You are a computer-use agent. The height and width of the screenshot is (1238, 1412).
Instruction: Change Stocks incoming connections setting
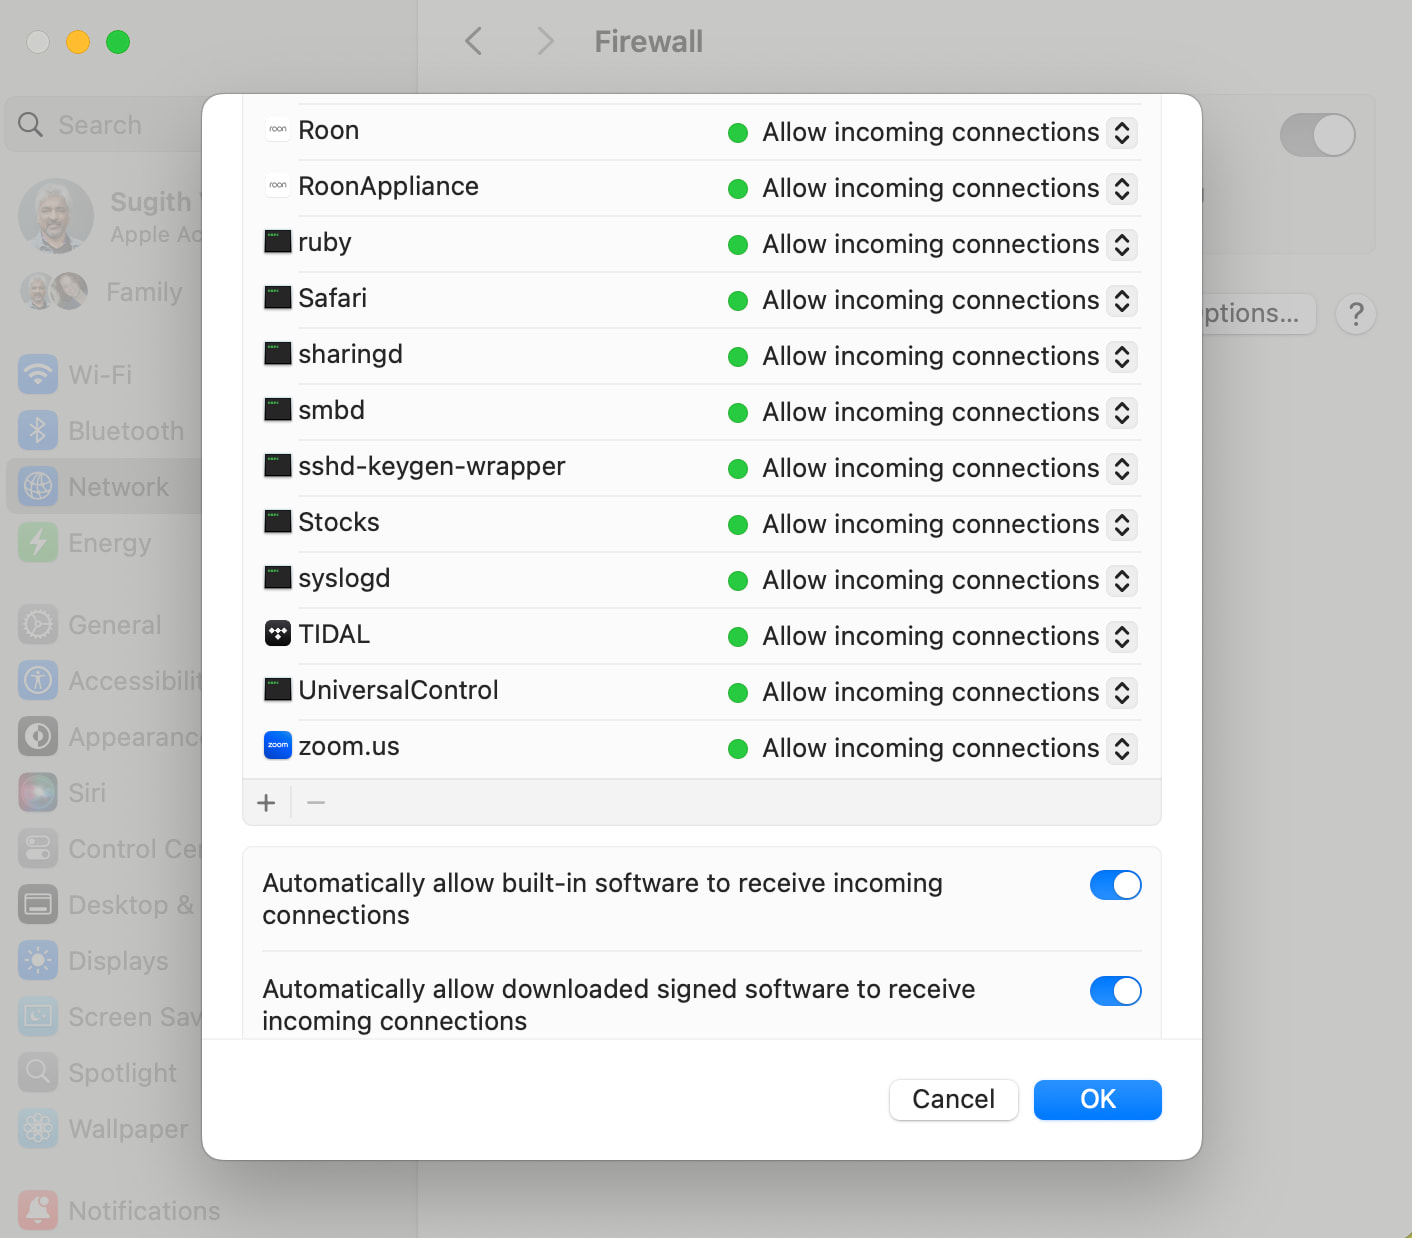[x=1122, y=525]
